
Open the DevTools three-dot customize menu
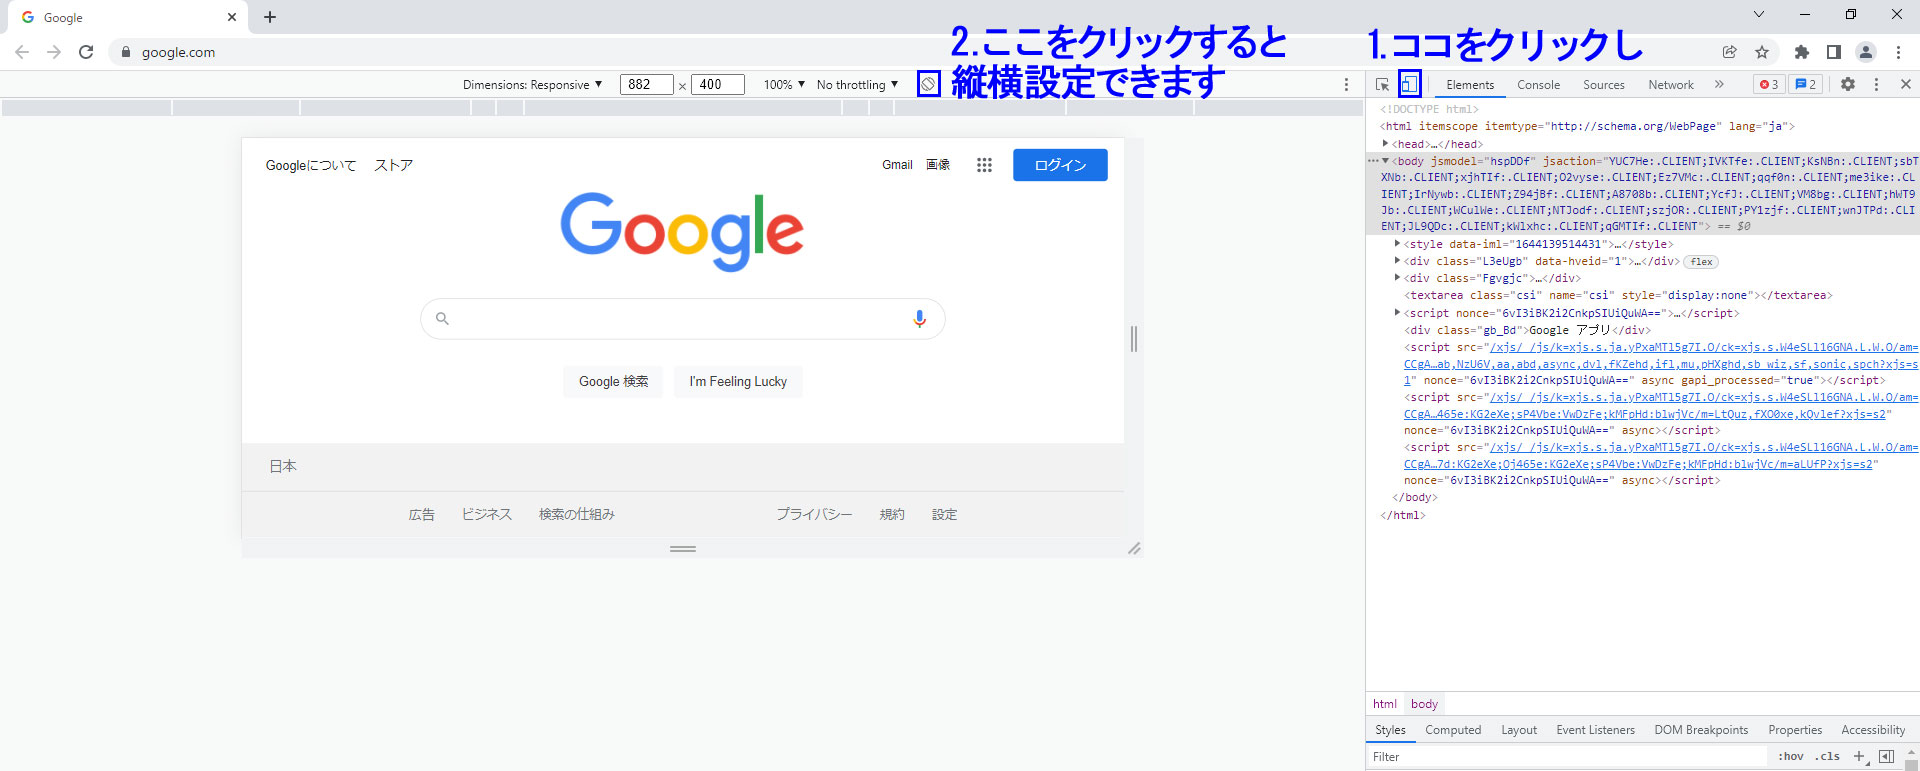[1876, 85]
